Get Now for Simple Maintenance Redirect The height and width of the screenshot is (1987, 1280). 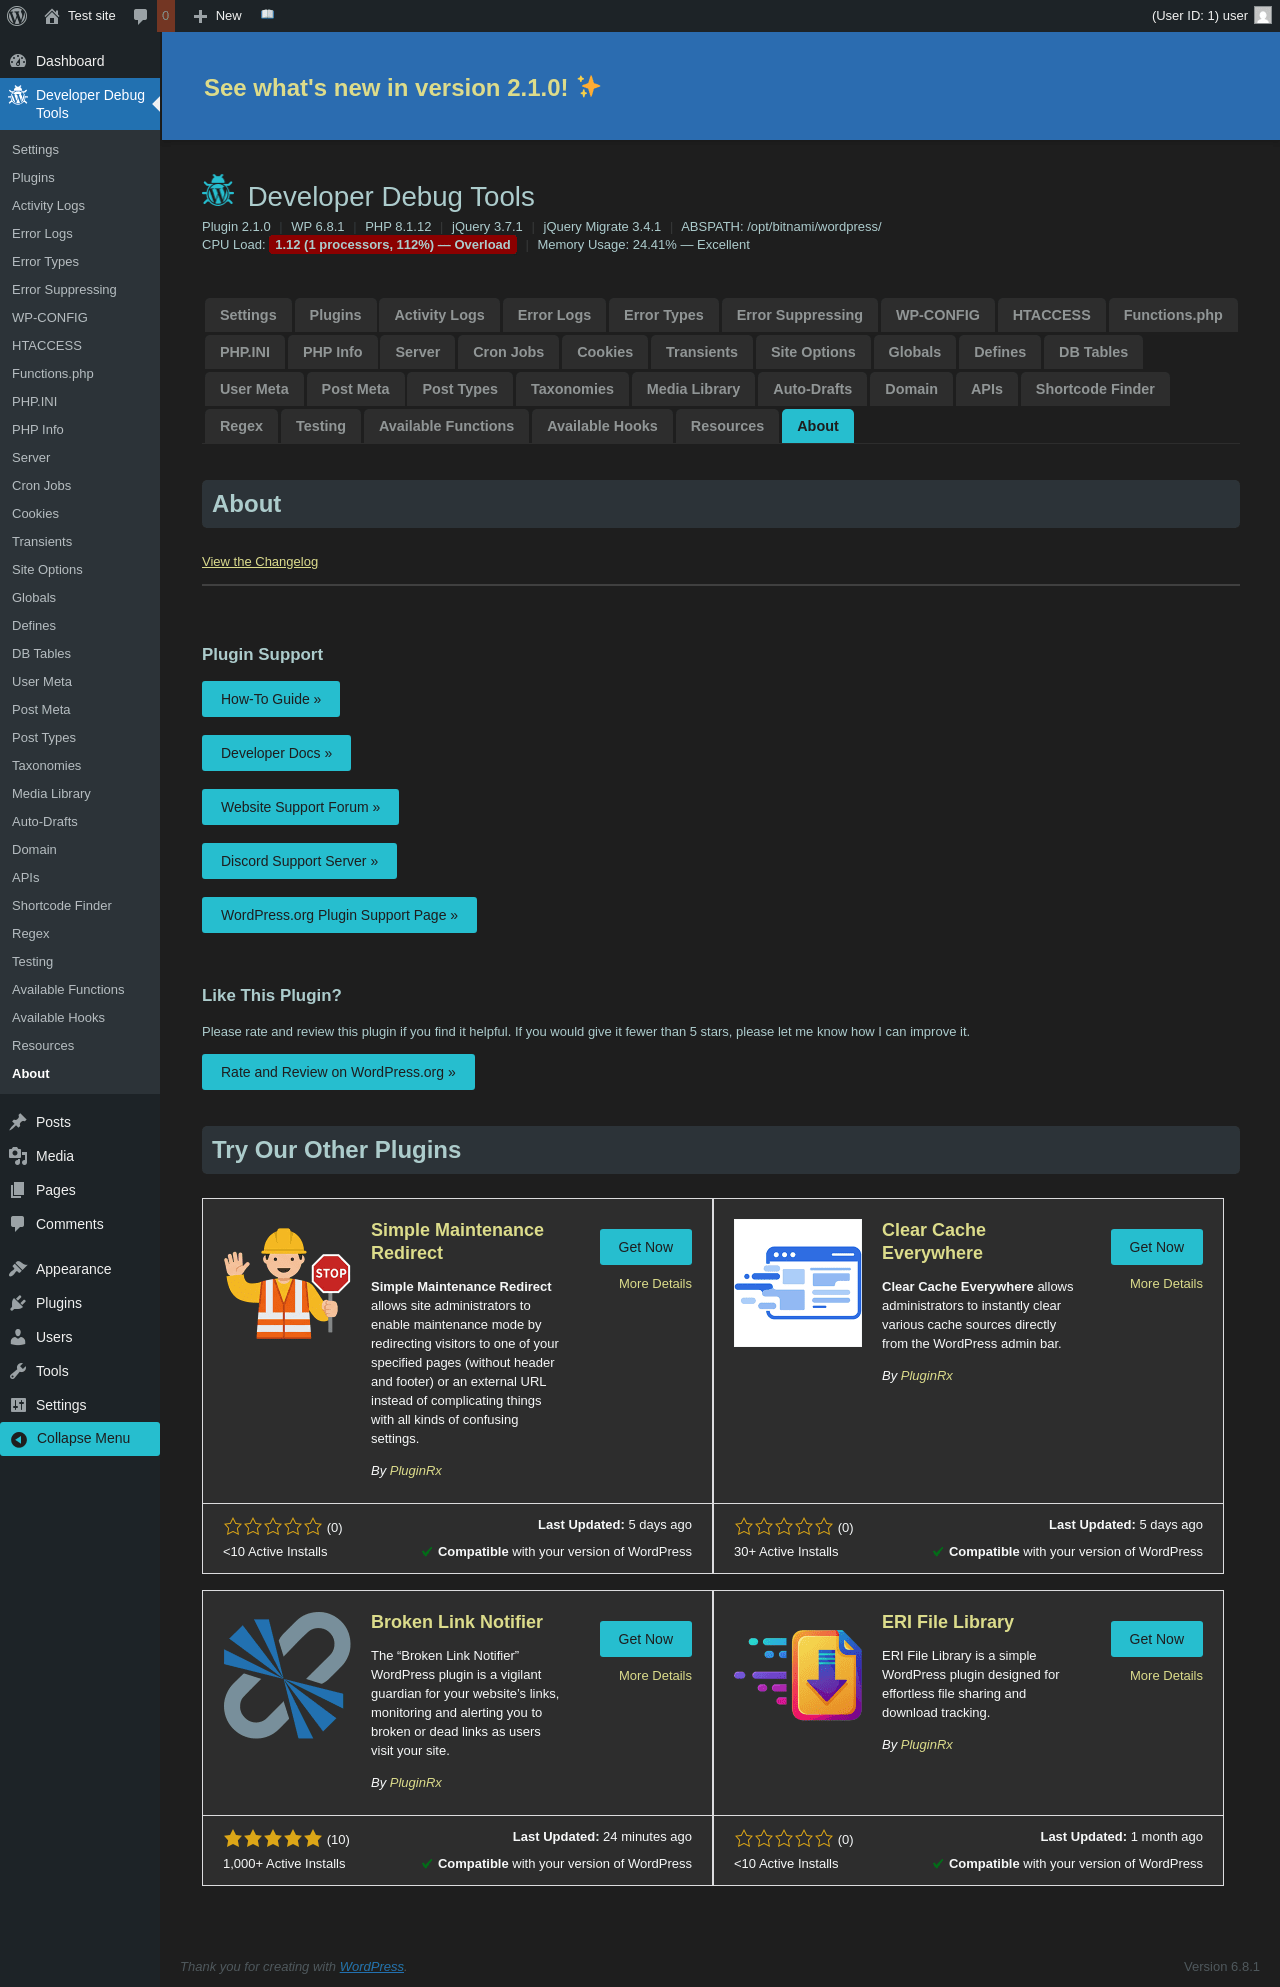[646, 1247]
